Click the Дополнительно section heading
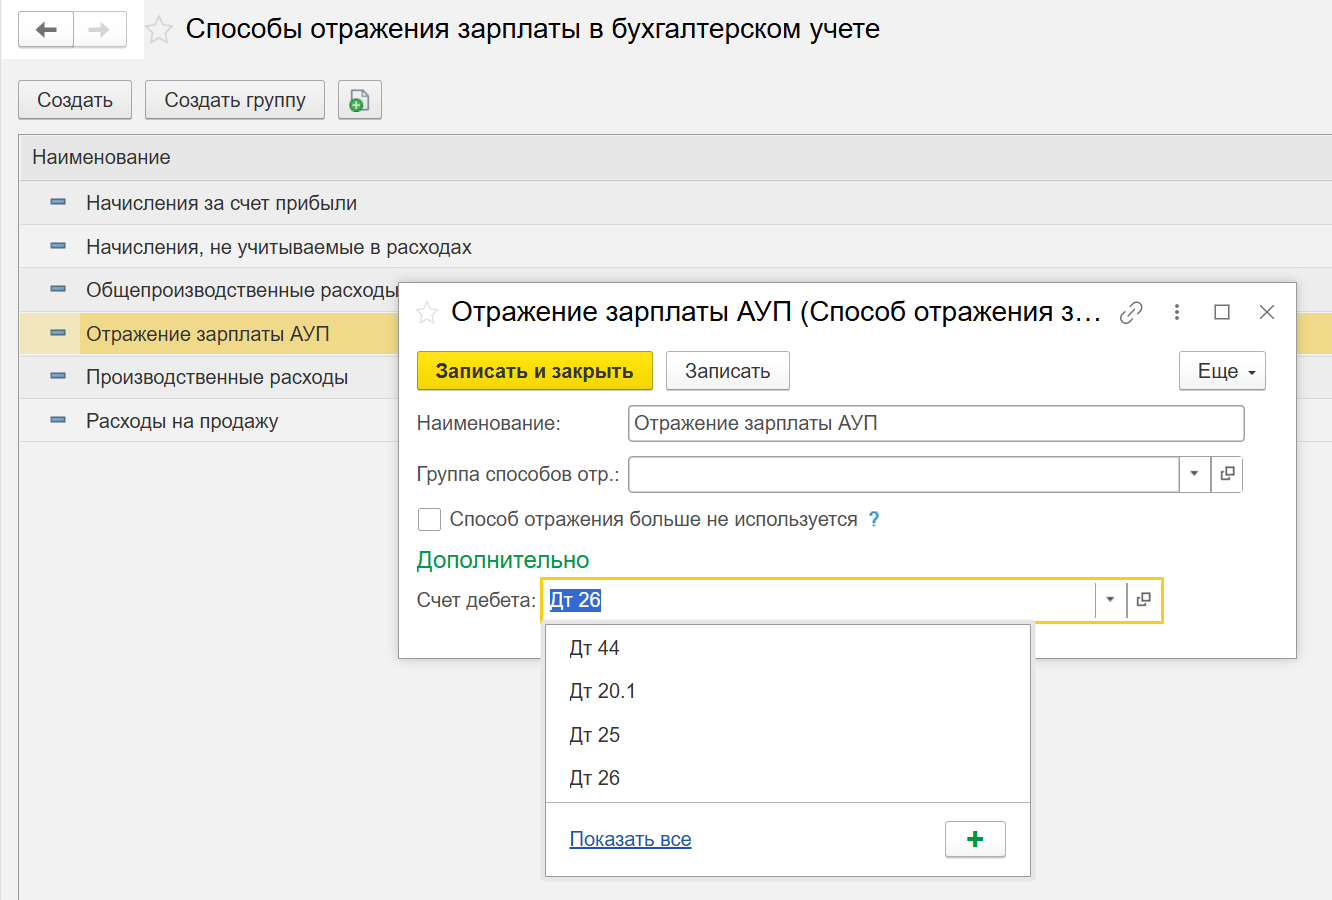 pyautogui.click(x=503, y=560)
